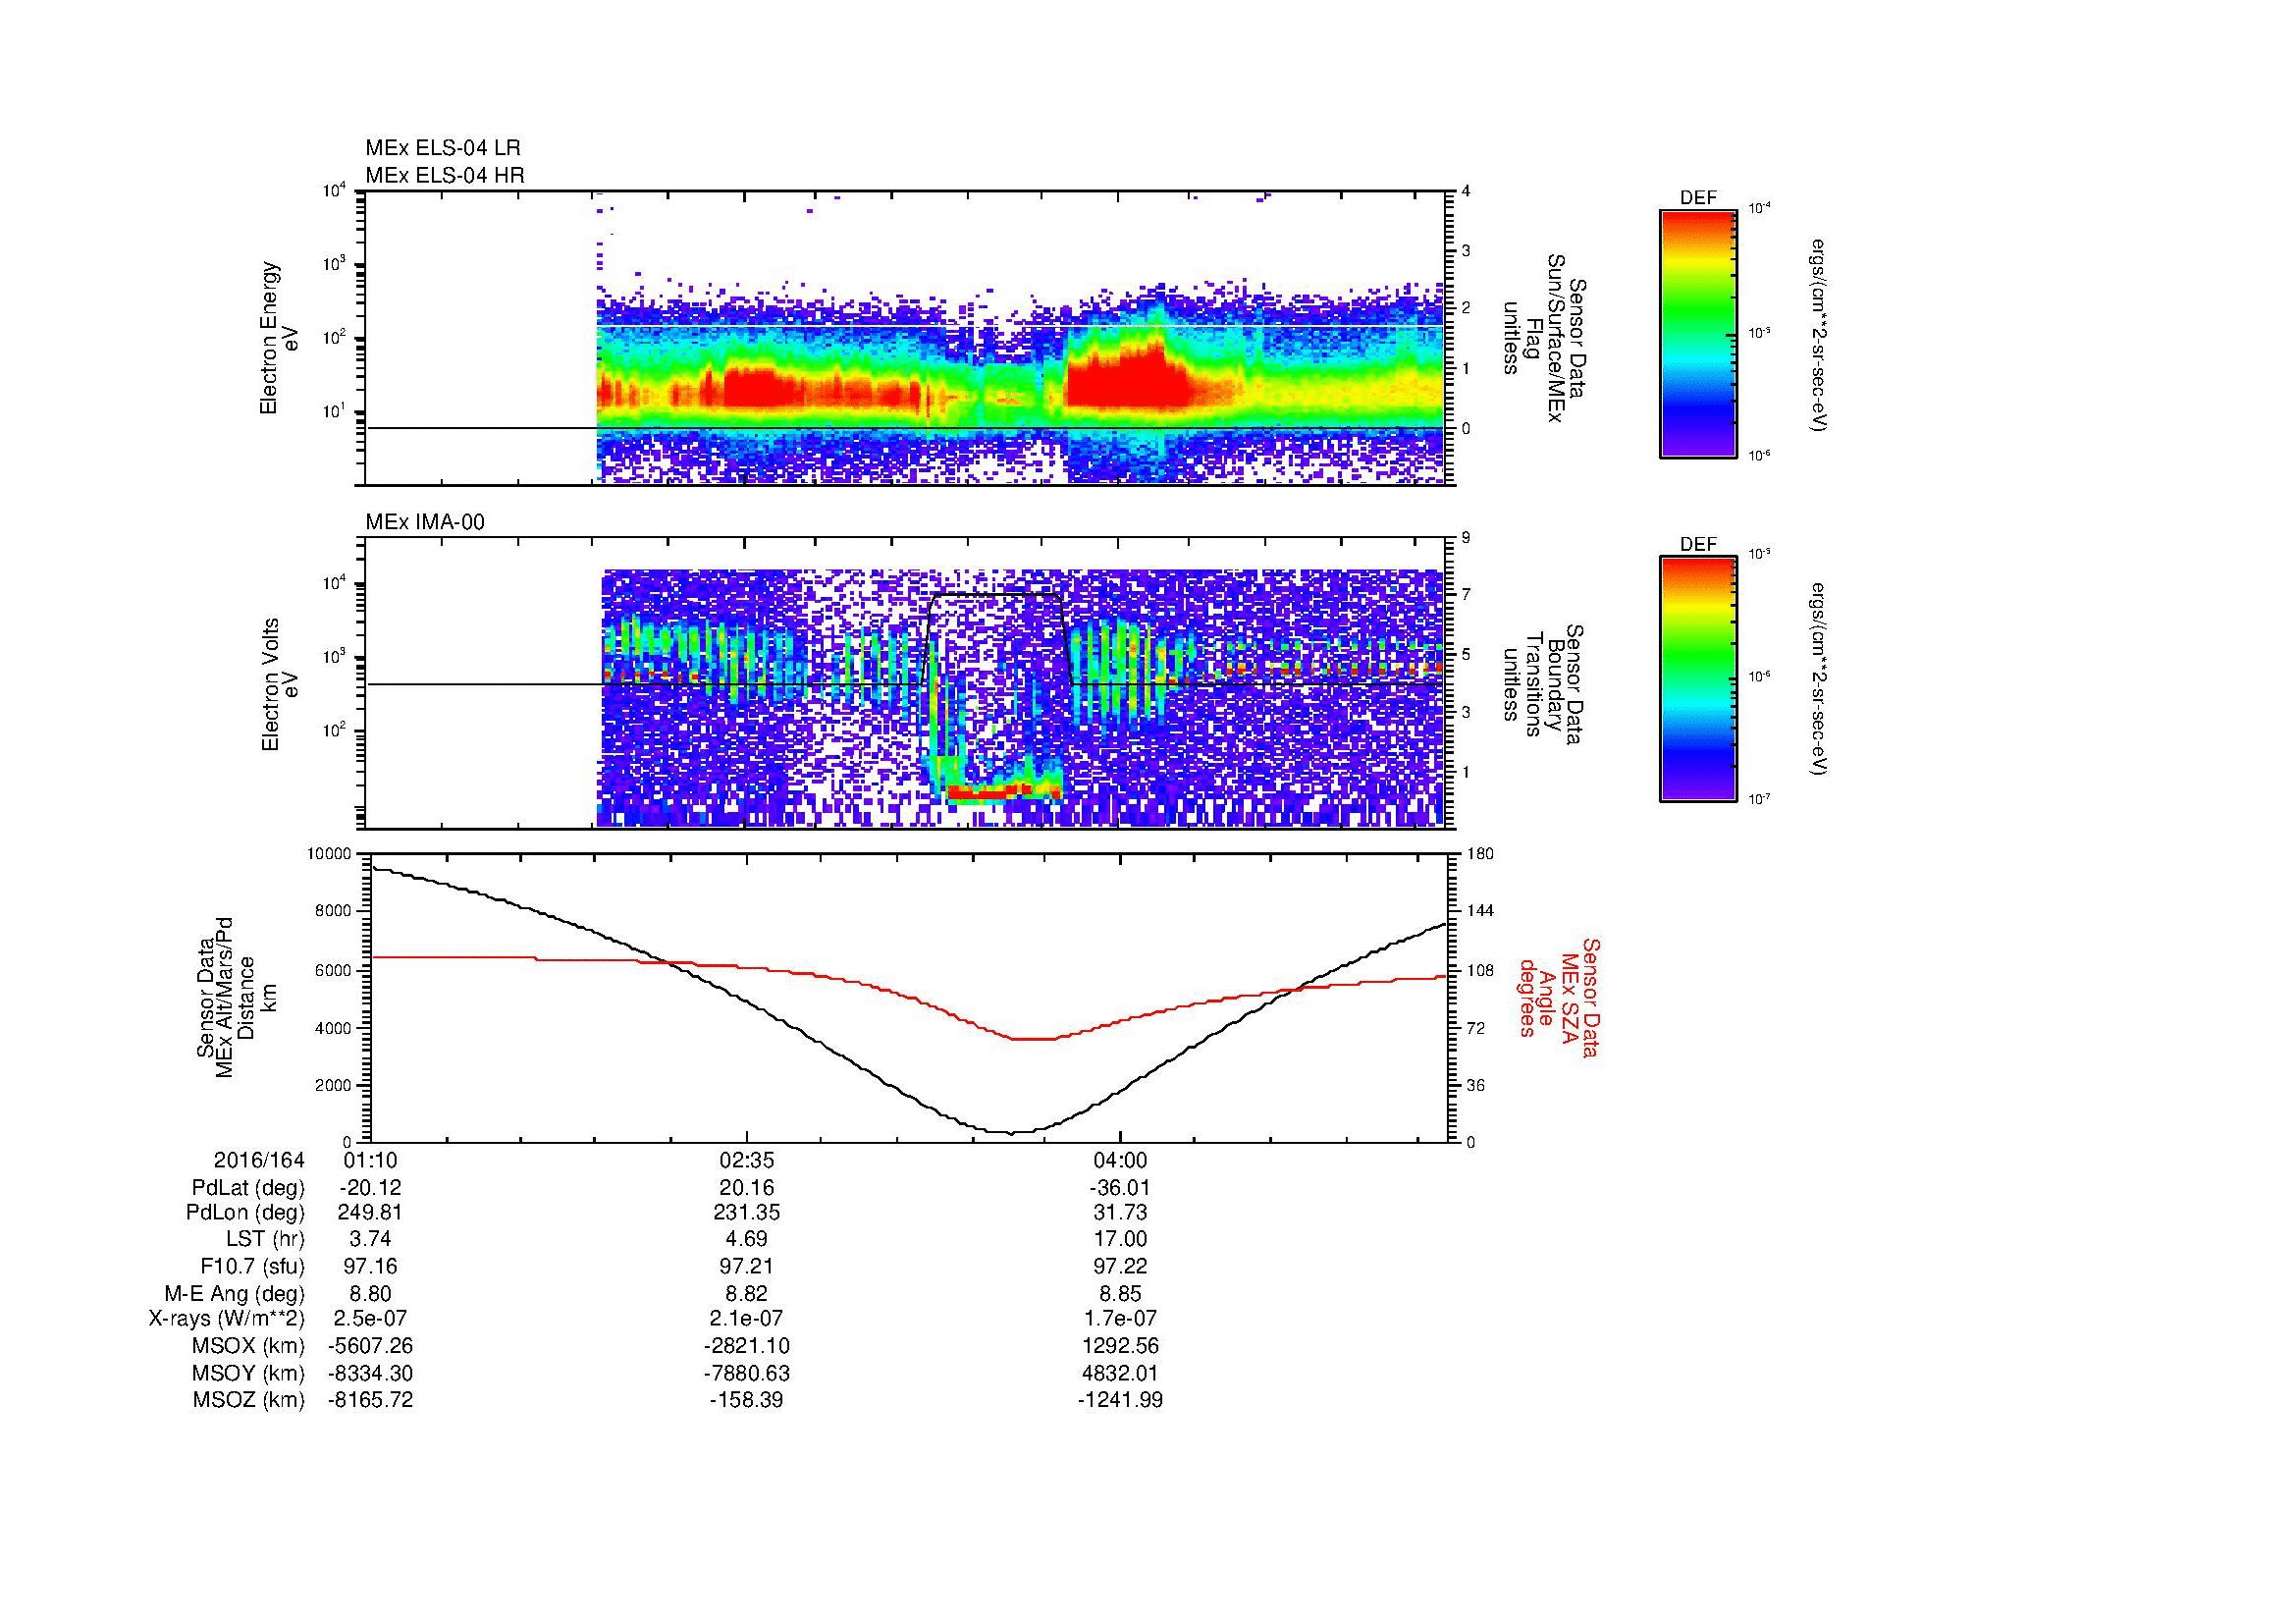Screen dimensions: 2296x1623
Task: Click the 'M-E Ang (deg)' row label
Action: [x=235, y=1293]
